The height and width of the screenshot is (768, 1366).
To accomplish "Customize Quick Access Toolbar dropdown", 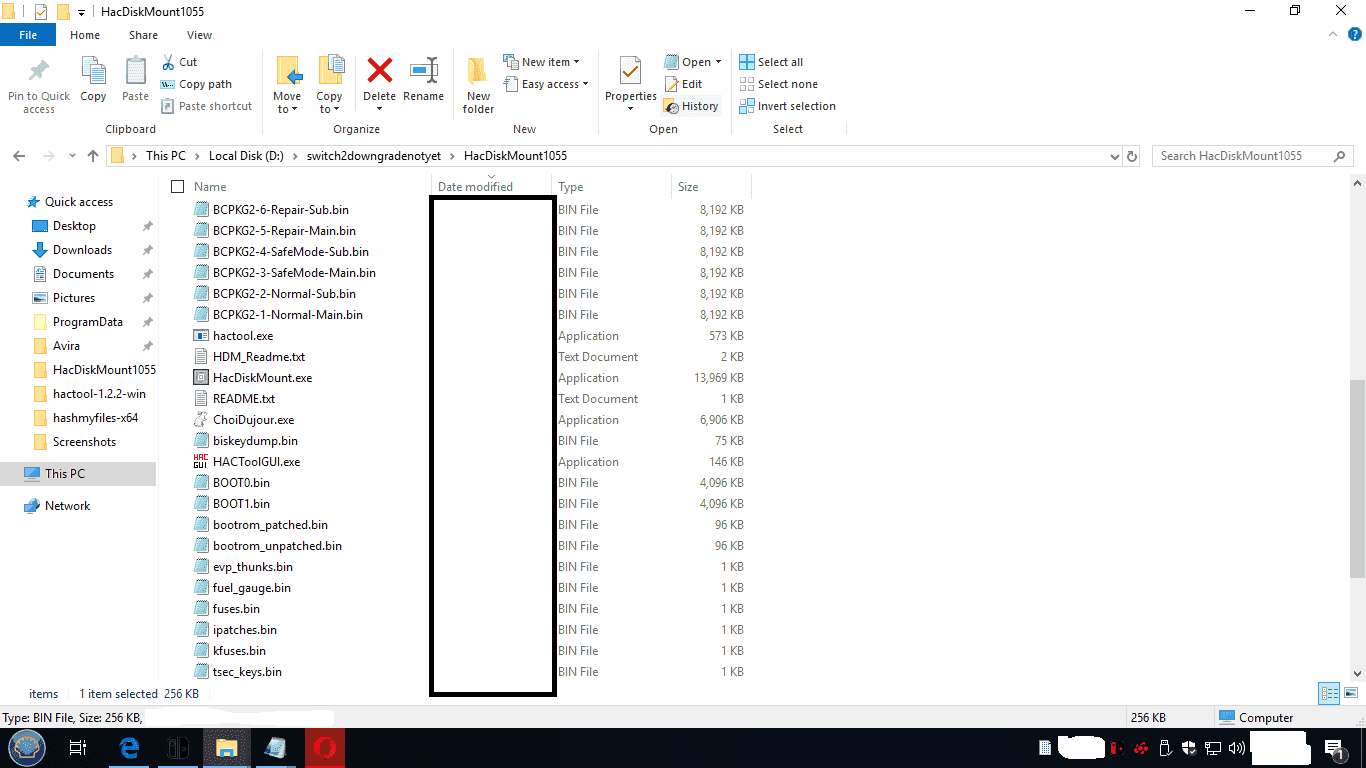I will 81,12.
